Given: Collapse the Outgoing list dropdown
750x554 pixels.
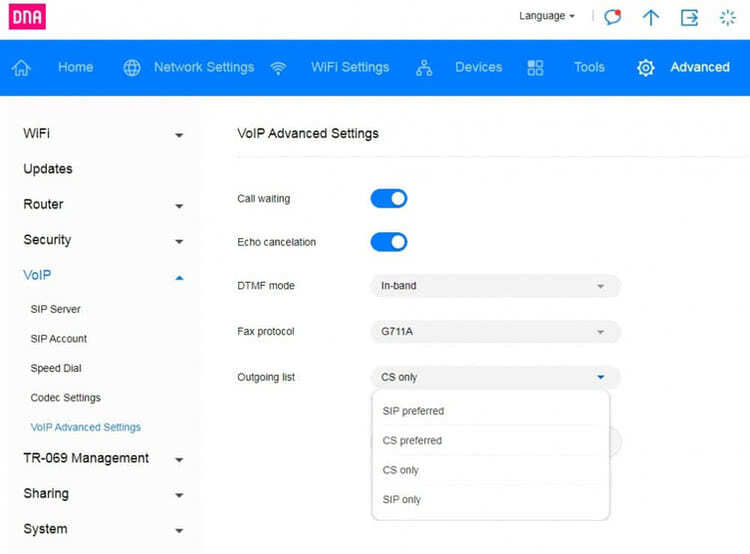Looking at the screenshot, I should (496, 377).
